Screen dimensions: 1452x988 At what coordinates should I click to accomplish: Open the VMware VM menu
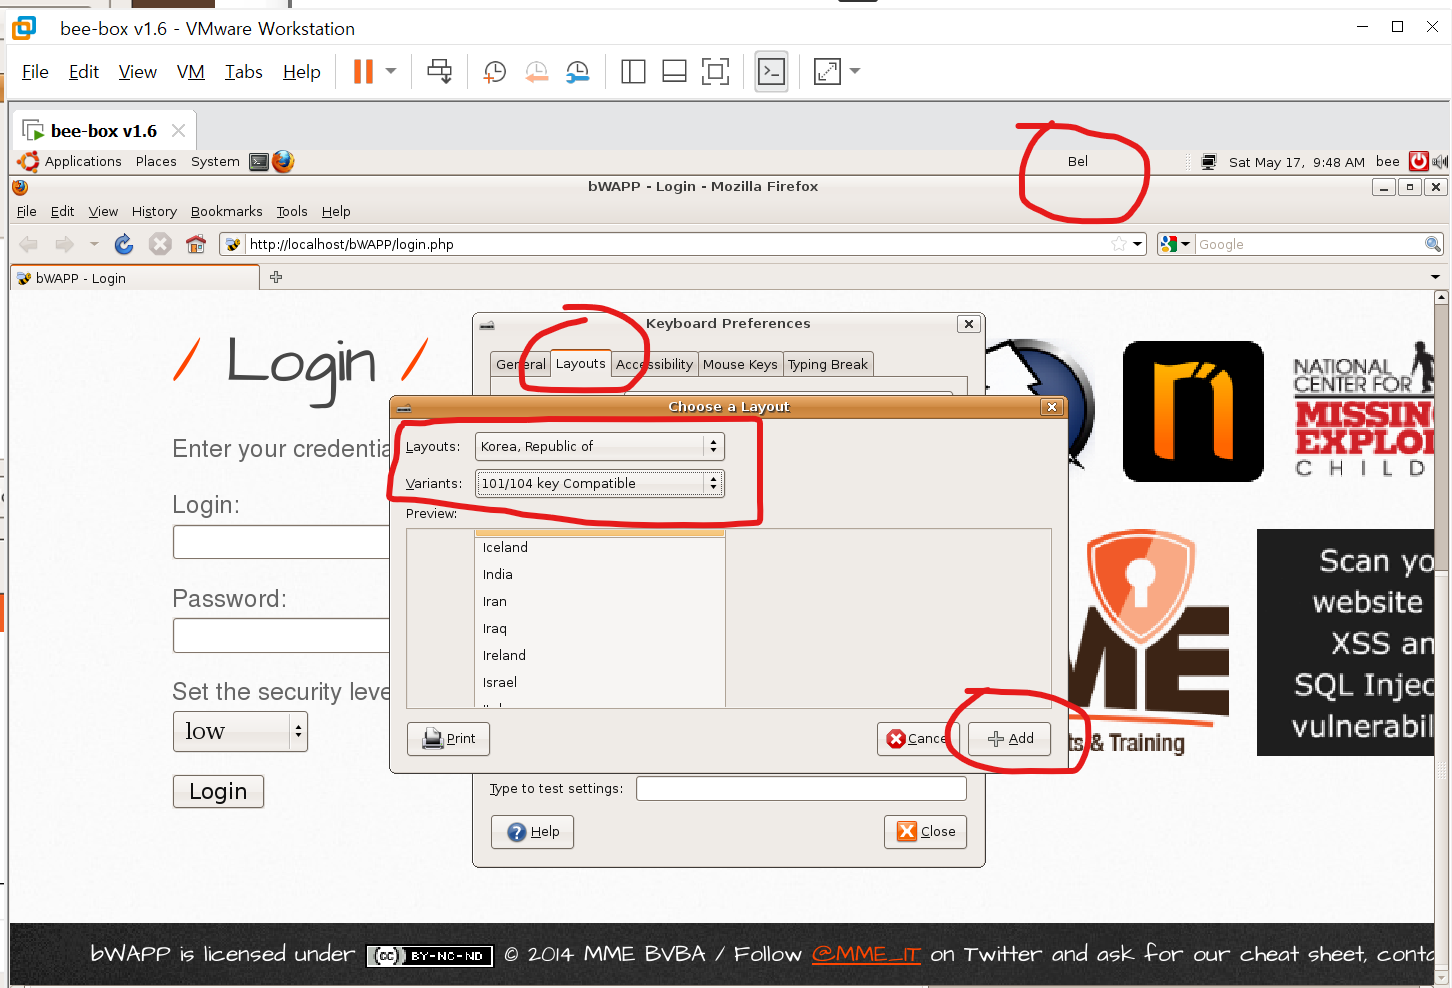coord(191,72)
